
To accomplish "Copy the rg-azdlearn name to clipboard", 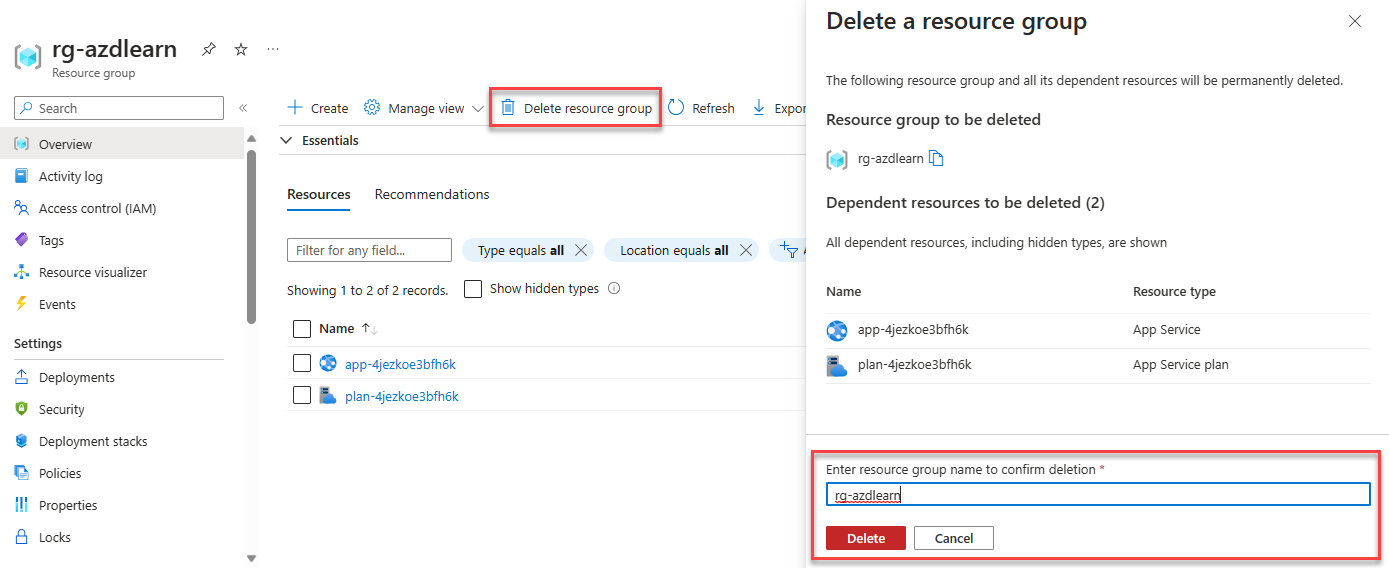I will coord(936,158).
